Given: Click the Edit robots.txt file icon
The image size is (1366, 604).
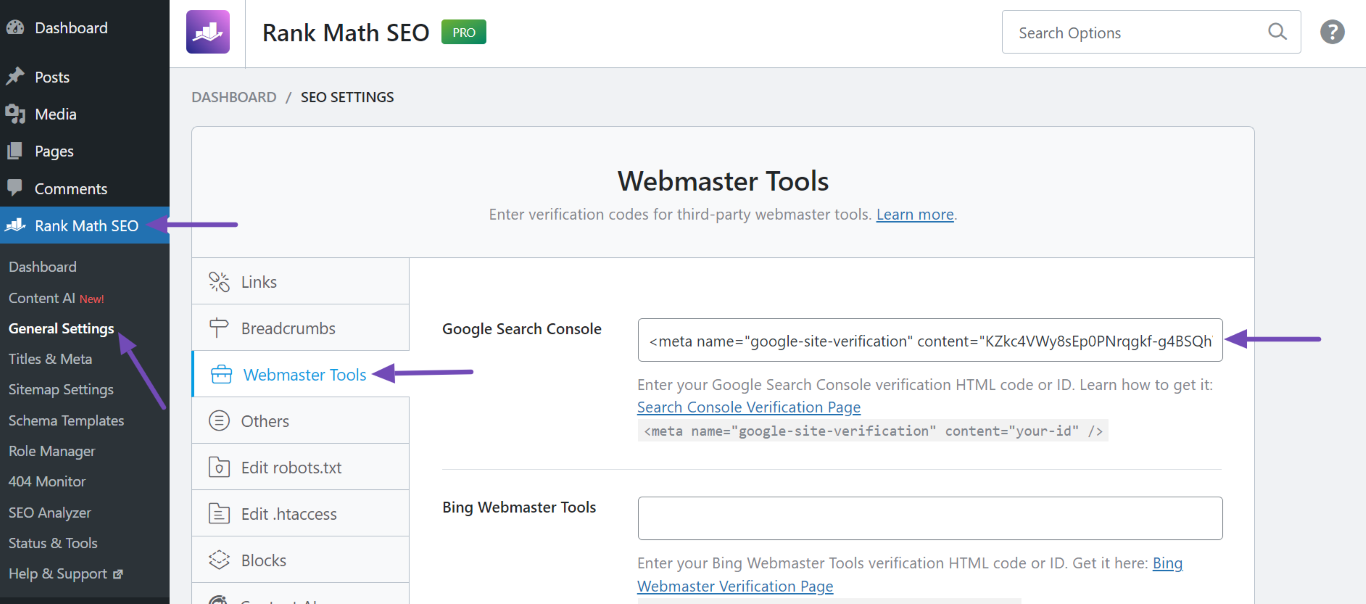Looking at the screenshot, I should tap(219, 468).
